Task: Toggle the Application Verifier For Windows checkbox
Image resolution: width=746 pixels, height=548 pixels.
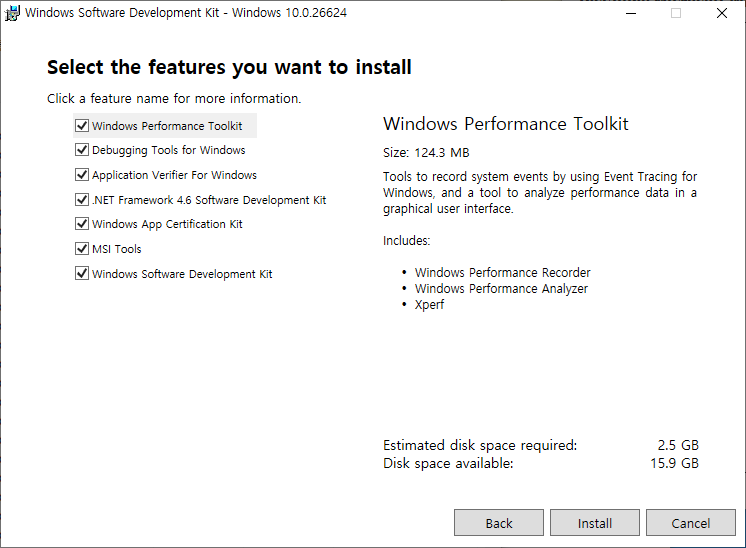Action: click(82, 175)
